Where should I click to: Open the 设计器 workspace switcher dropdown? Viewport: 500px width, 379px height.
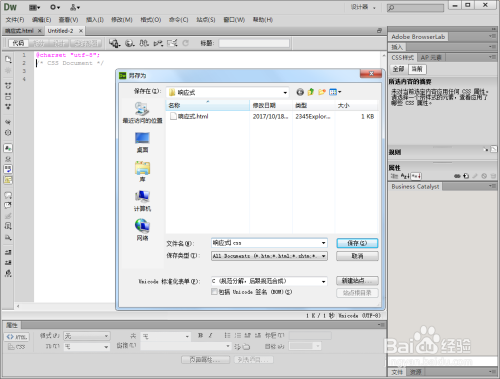click(x=363, y=7)
